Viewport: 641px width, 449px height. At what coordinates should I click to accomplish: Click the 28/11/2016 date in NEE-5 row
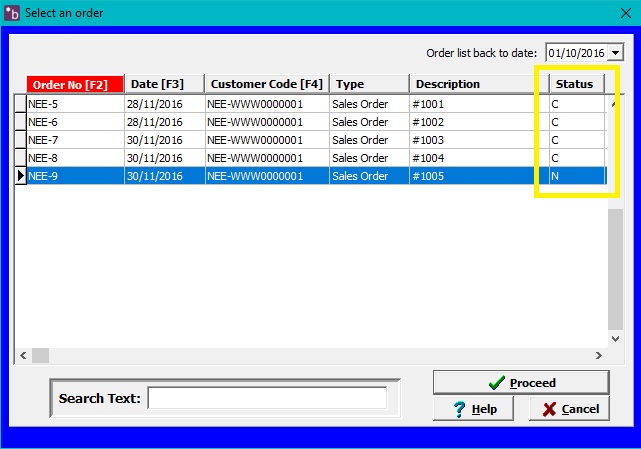(x=164, y=104)
